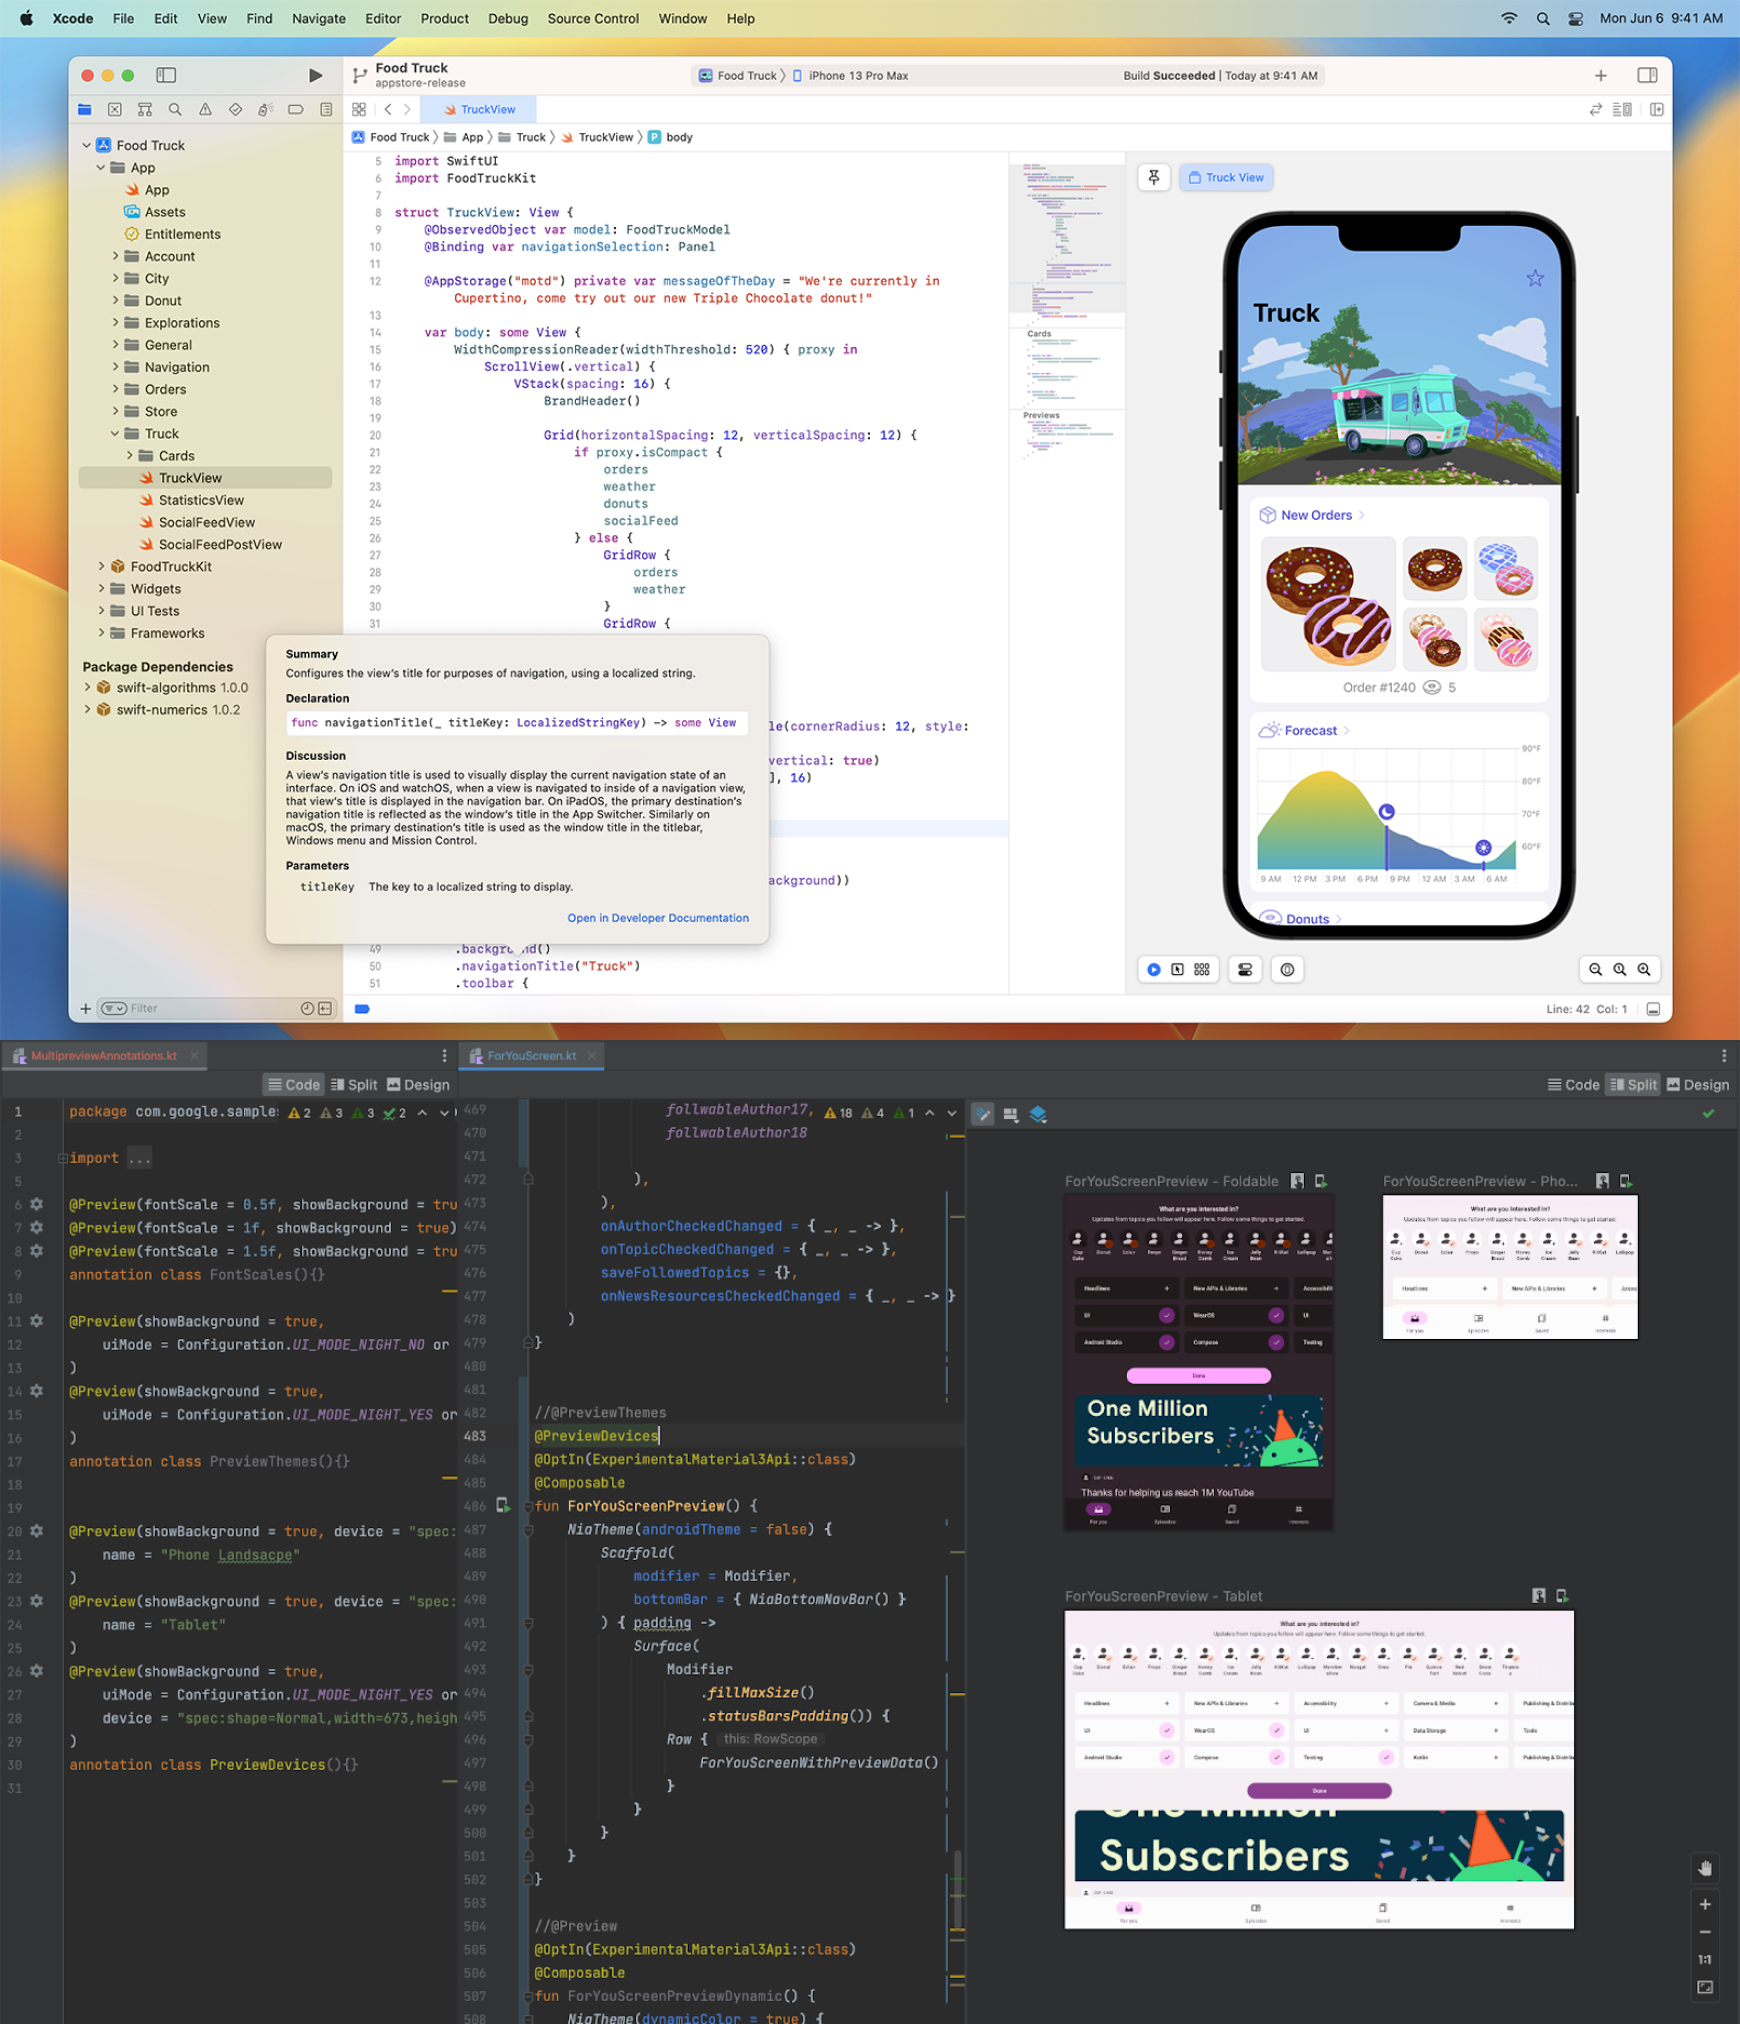Image resolution: width=1740 pixels, height=2024 pixels.
Task: Adjust editor options lines icon
Action: (1622, 110)
